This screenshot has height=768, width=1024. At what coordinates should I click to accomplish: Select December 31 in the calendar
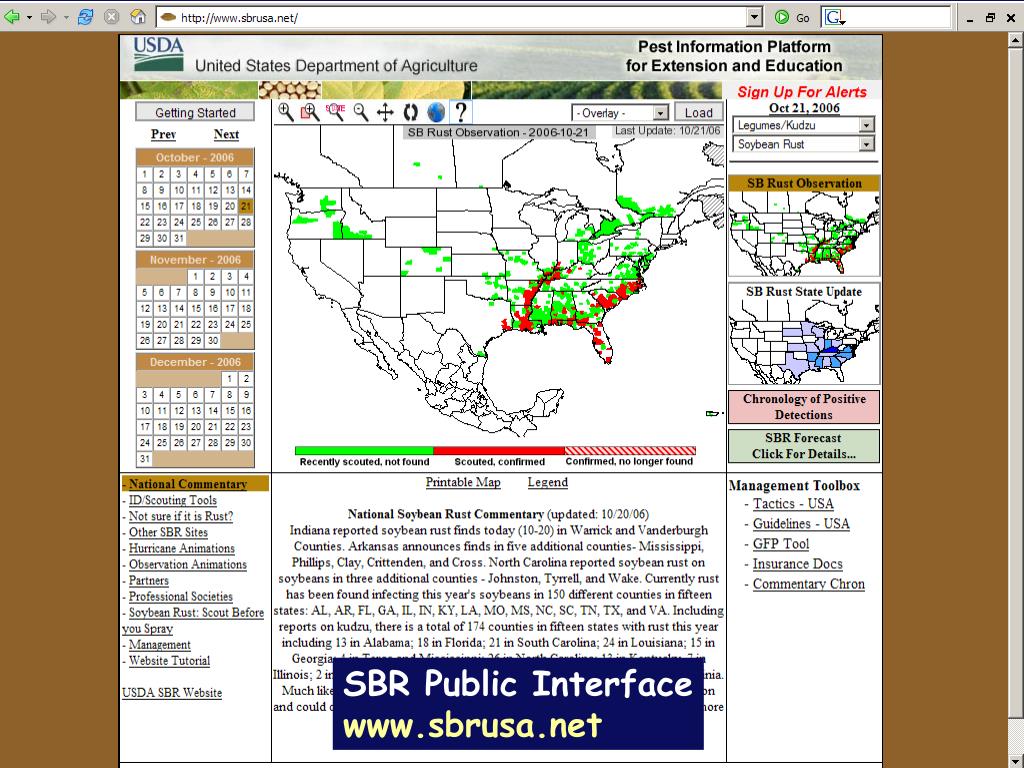point(144,458)
